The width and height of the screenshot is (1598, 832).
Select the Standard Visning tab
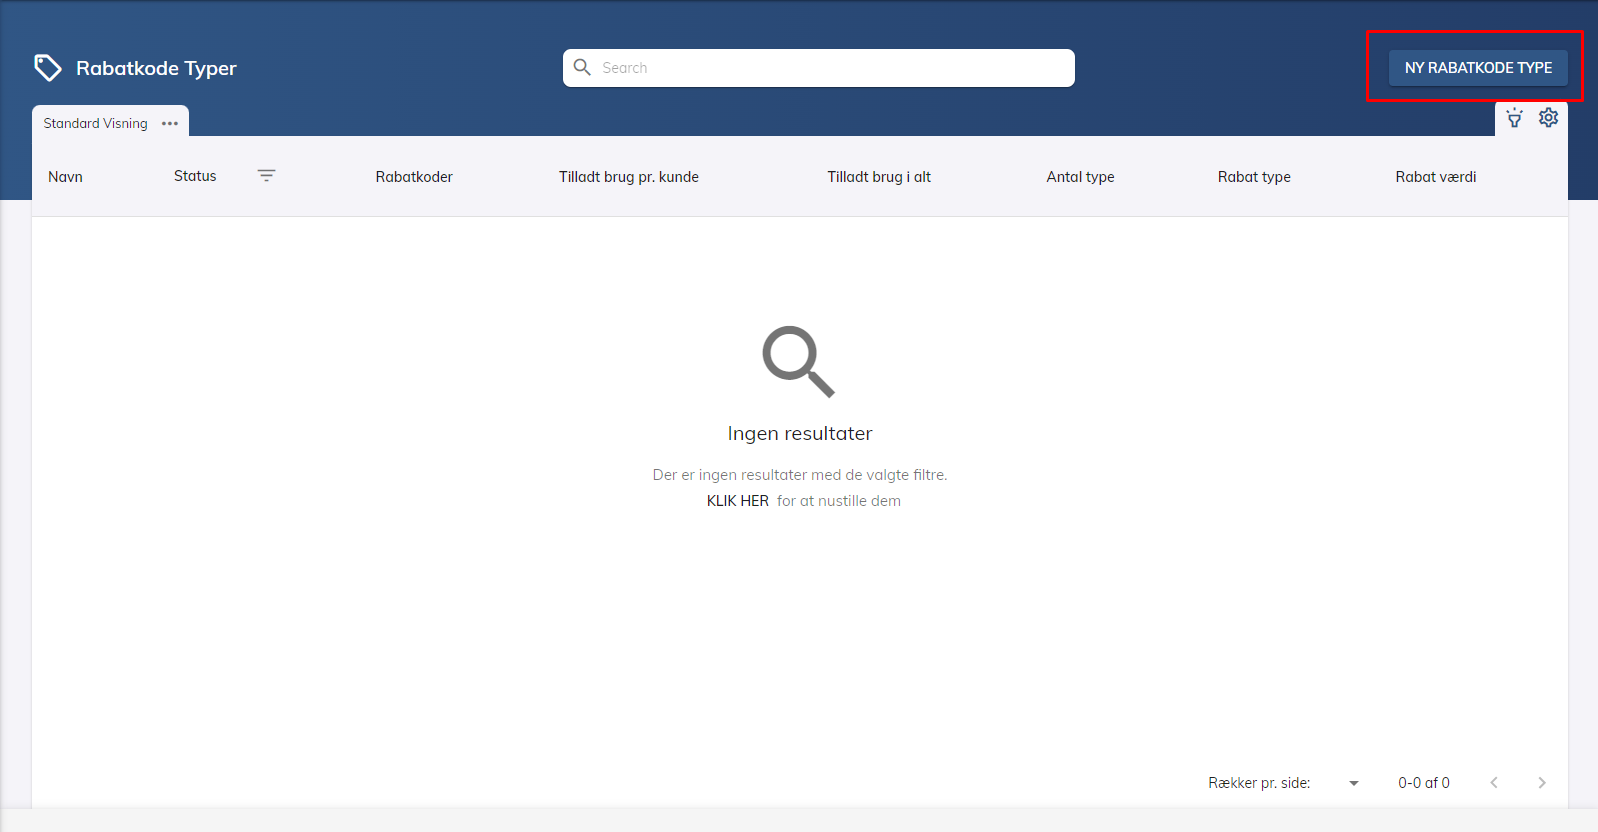[96, 124]
